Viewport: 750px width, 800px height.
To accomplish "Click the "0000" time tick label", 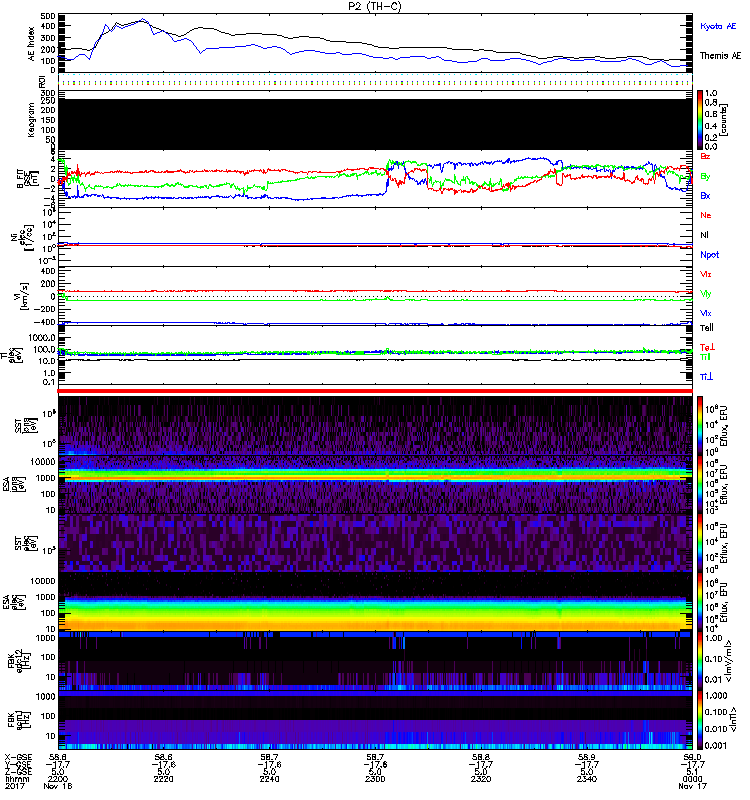I will point(692,779).
